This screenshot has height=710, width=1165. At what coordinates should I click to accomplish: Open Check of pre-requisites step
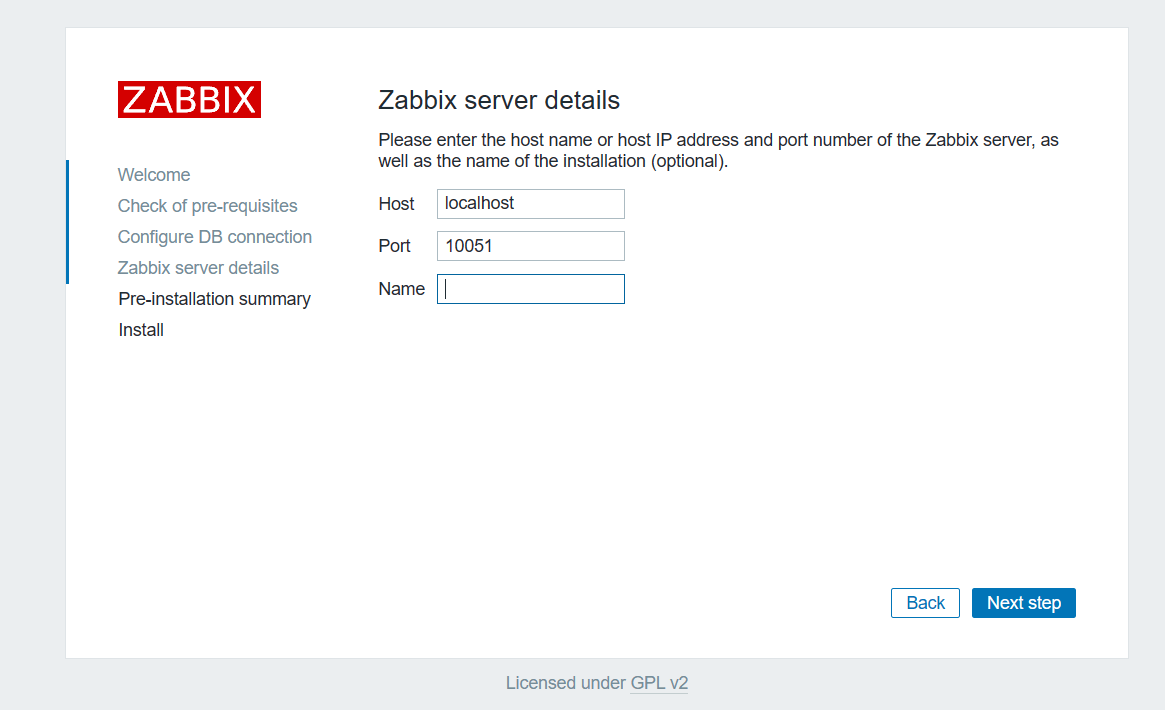207,206
